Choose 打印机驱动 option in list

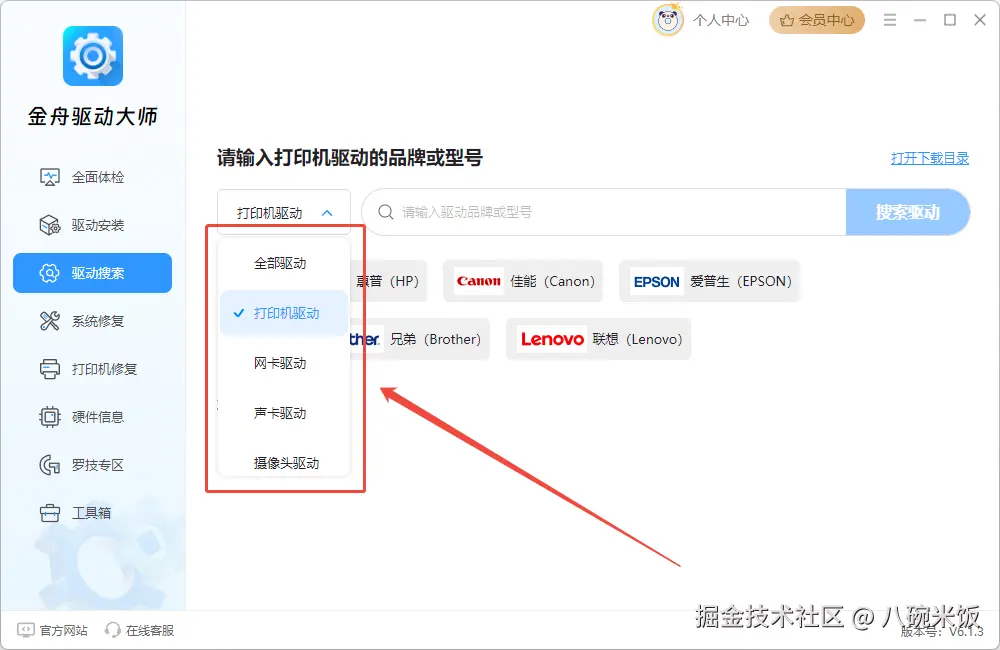point(284,313)
